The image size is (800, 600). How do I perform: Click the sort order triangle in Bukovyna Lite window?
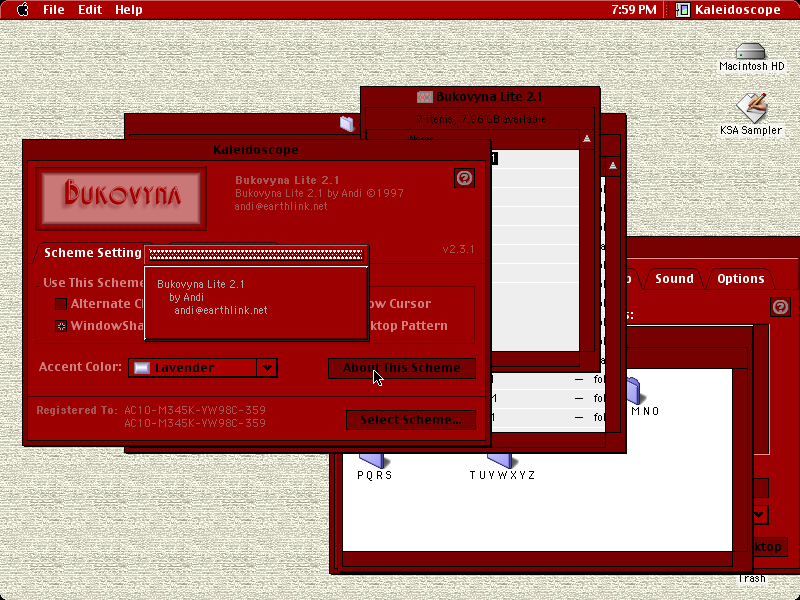(587, 138)
